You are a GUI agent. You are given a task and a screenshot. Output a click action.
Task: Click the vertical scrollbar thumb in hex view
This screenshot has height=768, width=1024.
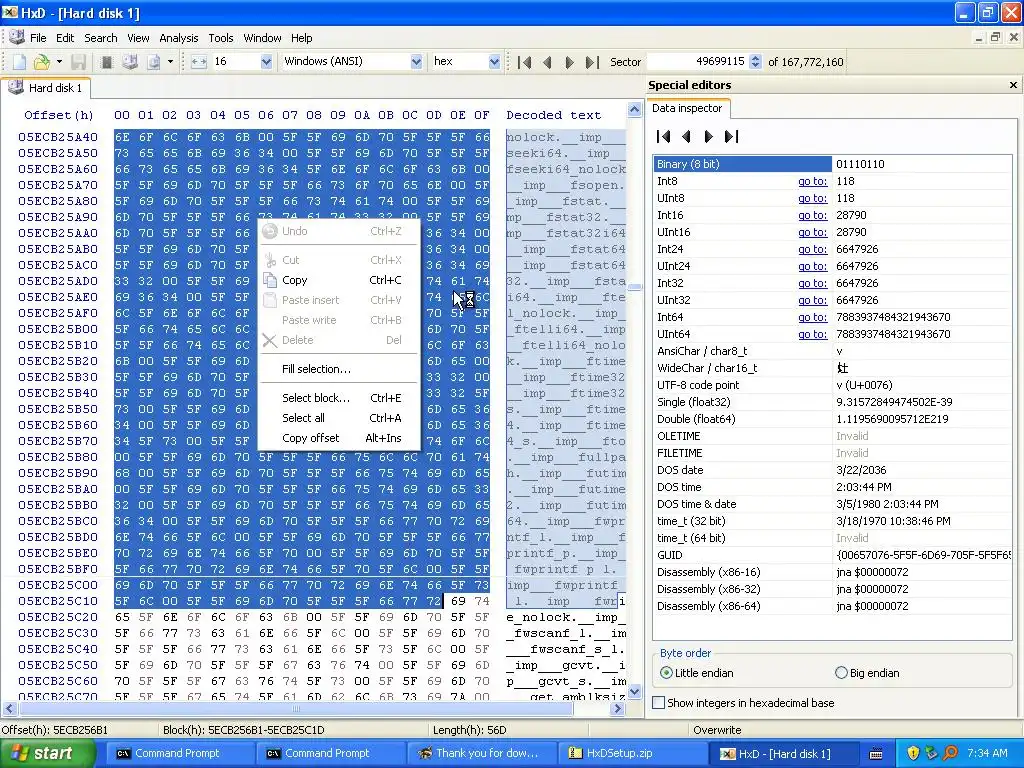[634, 287]
